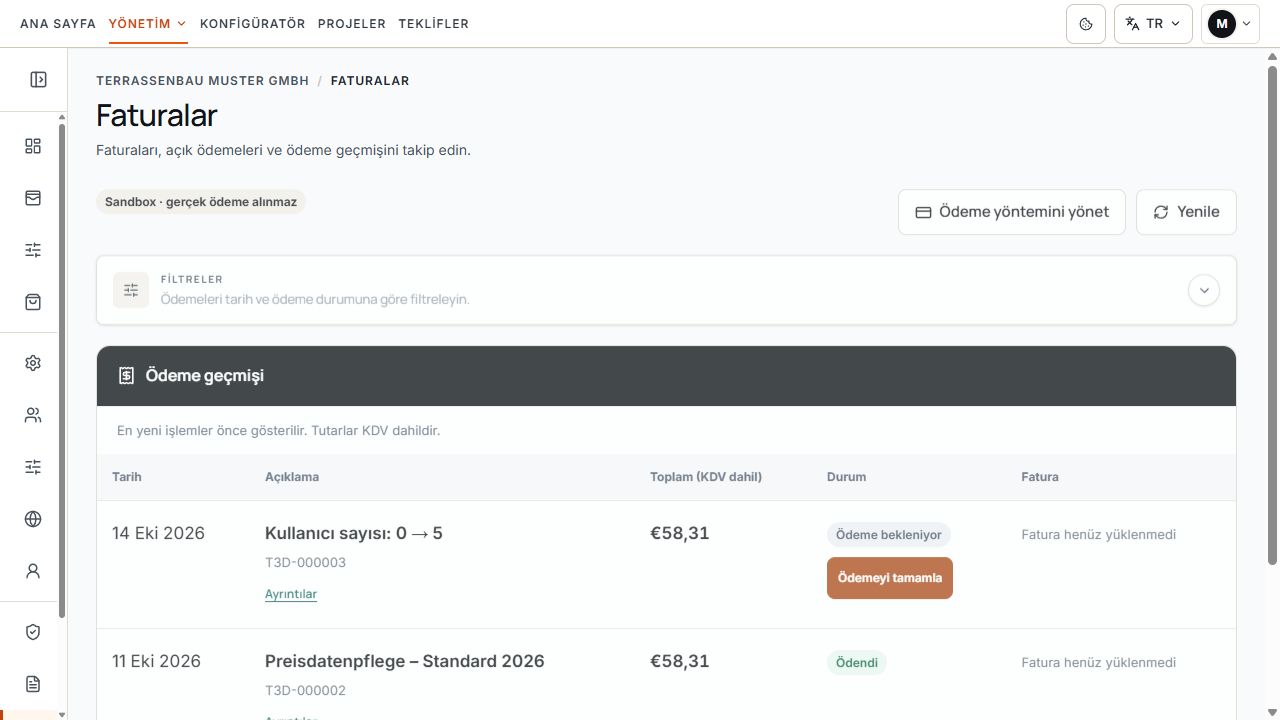Click the main page vertical scrollbar
1280x720 pixels.
tap(1273, 315)
